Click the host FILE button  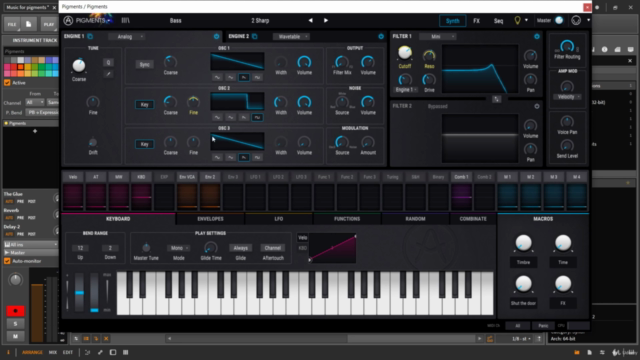12,24
